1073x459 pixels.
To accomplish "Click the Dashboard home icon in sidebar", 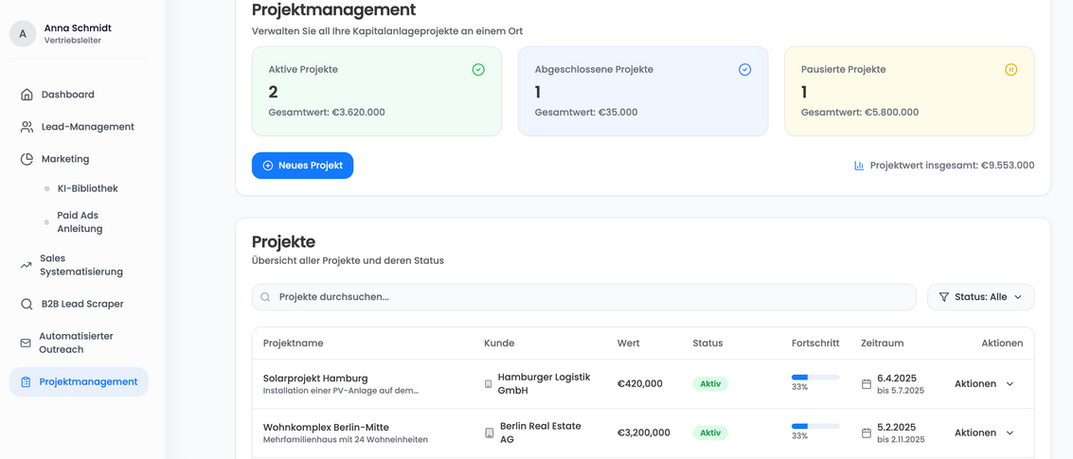I will coord(27,95).
